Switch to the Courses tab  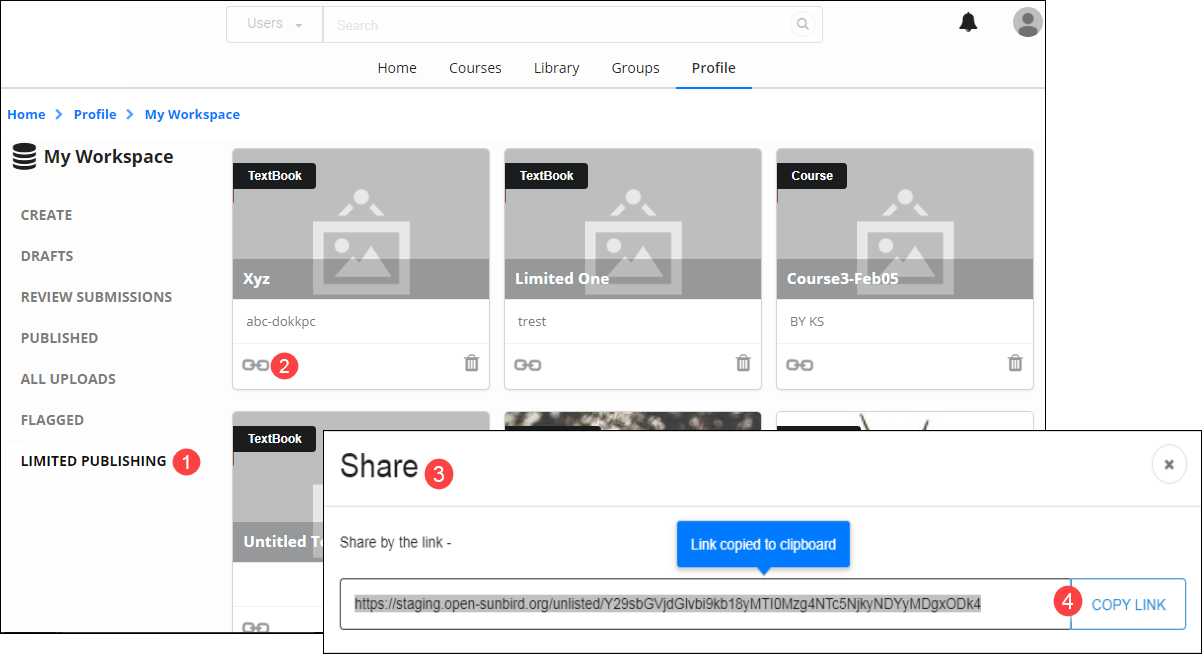coord(475,68)
